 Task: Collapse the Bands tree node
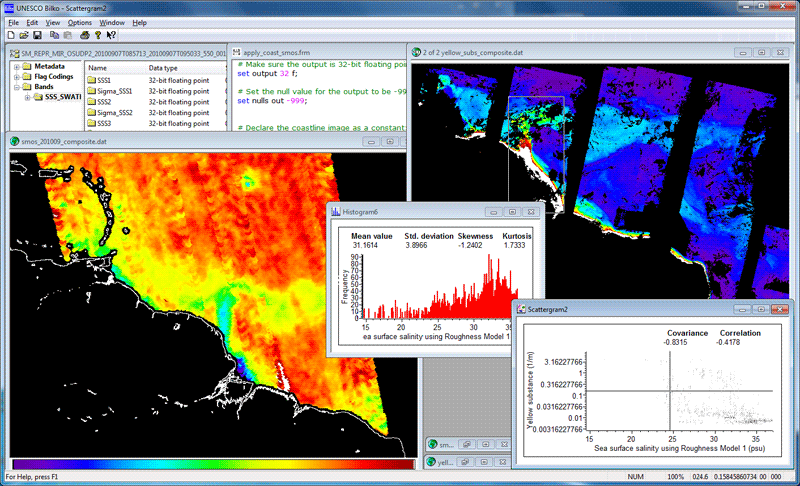click(17, 87)
